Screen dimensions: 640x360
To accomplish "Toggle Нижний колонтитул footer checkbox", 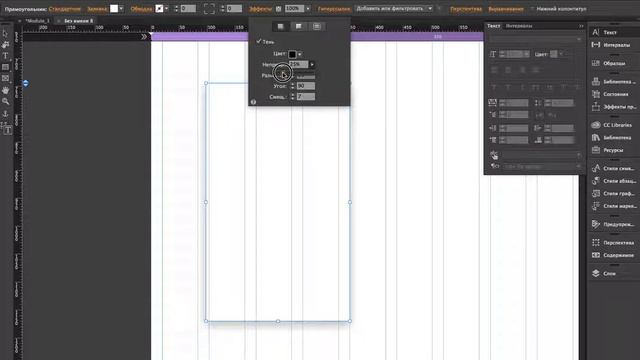I will point(532,9).
